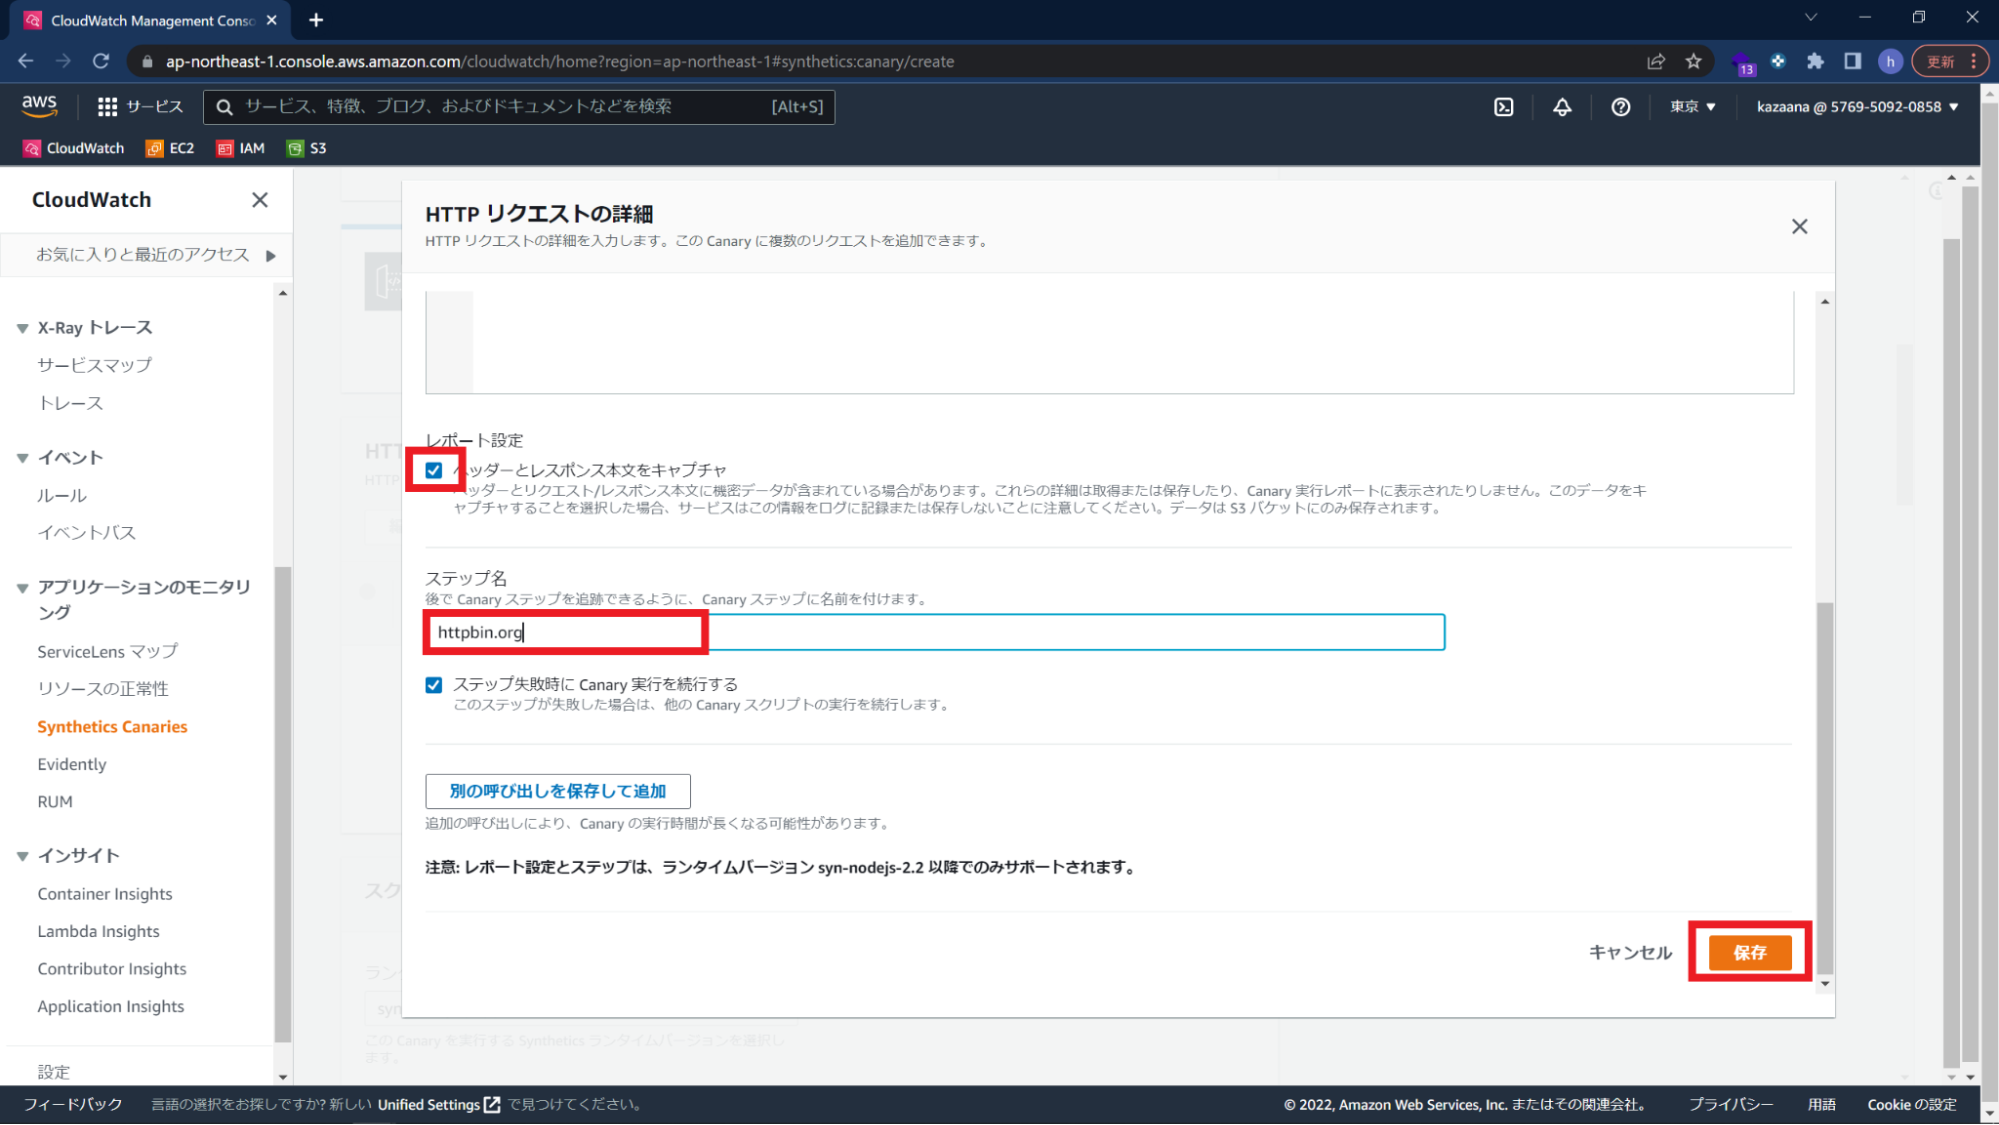
Task: Click the help question mark icon
Action: point(1620,107)
